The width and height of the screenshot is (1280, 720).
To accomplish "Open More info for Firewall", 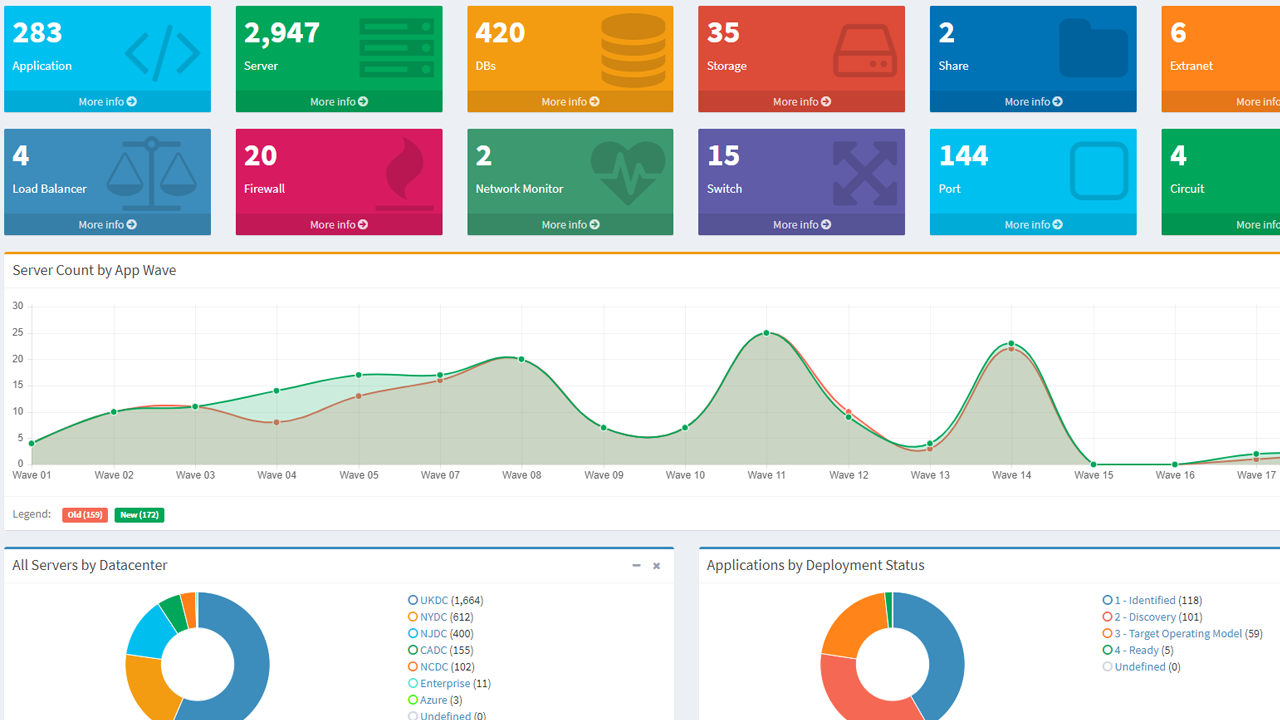I will pos(339,225).
